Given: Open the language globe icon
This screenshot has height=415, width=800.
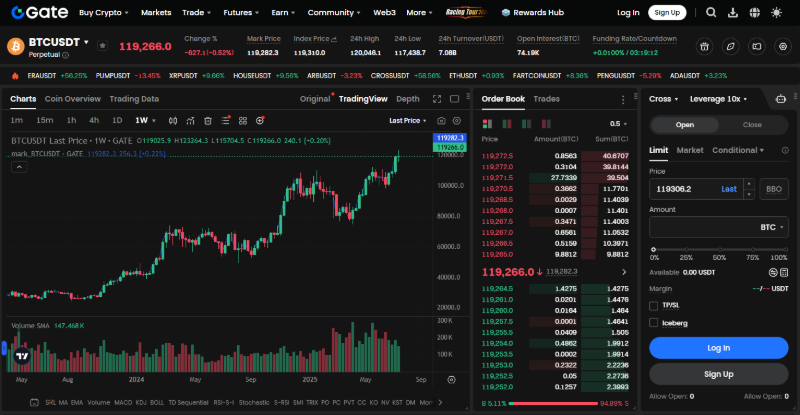Looking at the screenshot, I should click(x=755, y=13).
